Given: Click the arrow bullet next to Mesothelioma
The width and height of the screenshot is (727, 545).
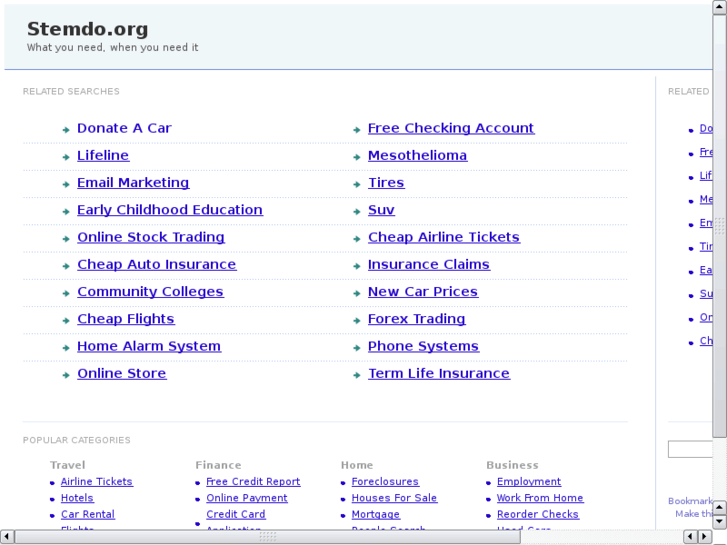Looking at the screenshot, I should pyautogui.click(x=357, y=157).
